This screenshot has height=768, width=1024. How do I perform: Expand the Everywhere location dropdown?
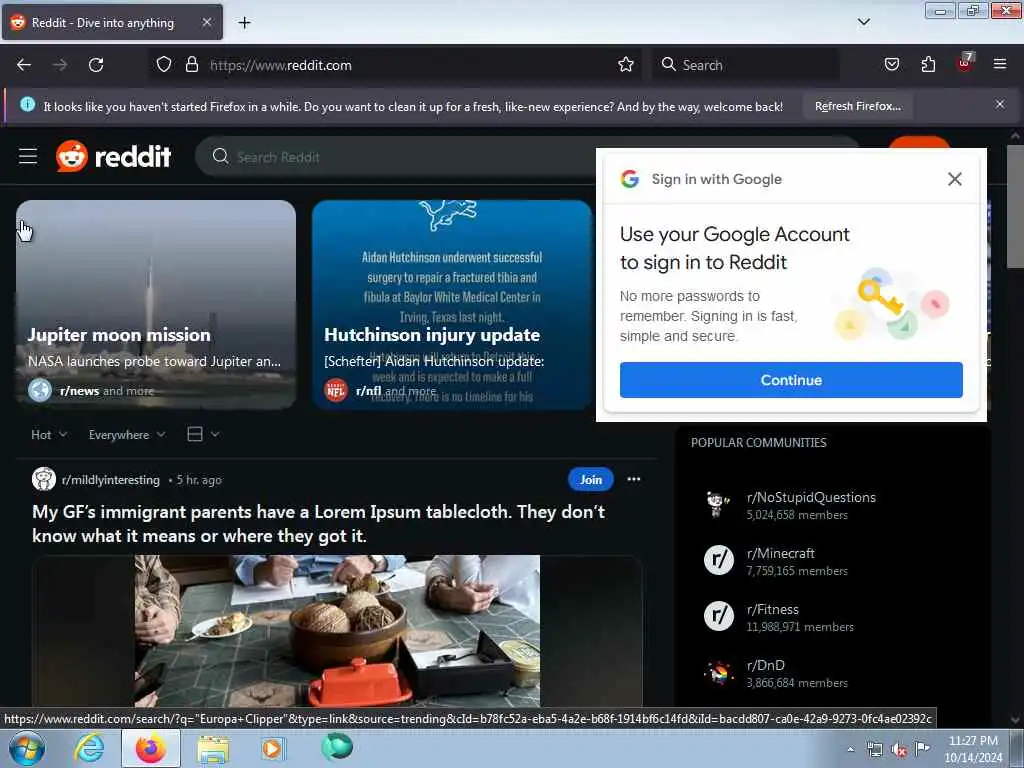pos(127,434)
